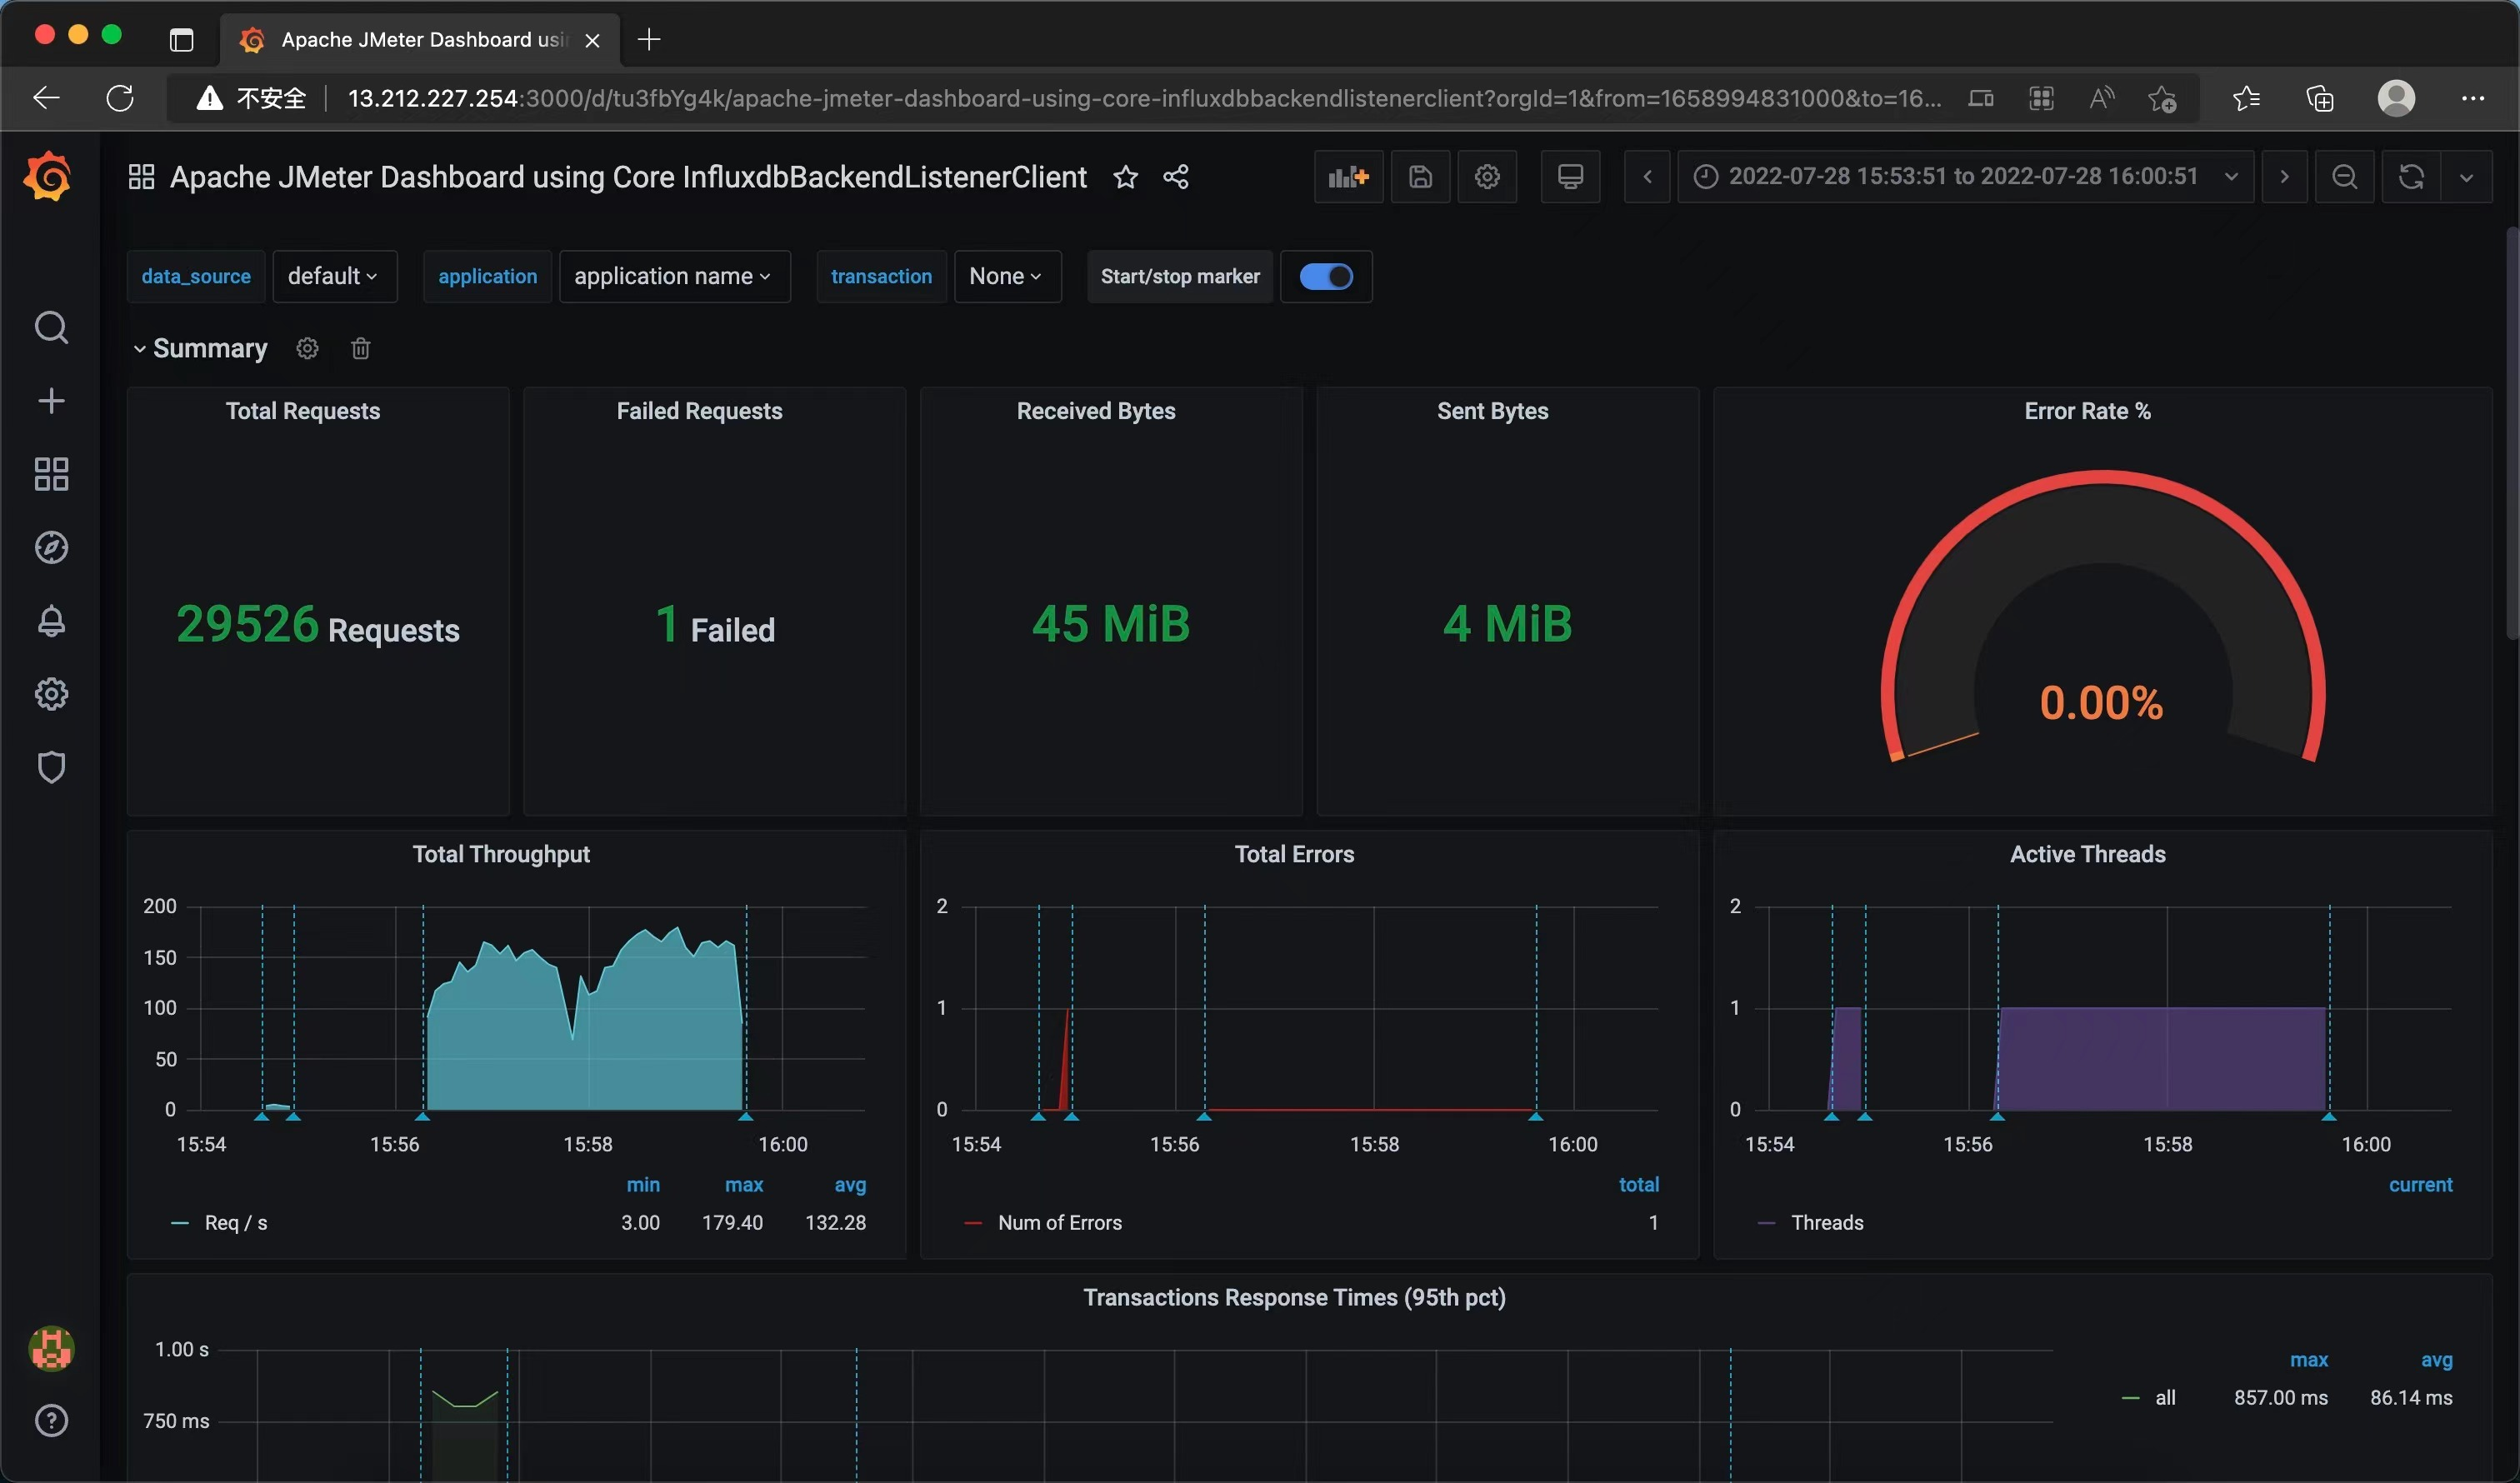
Task: Open the refresh interval dropdown arrow
Action: [x=2466, y=177]
